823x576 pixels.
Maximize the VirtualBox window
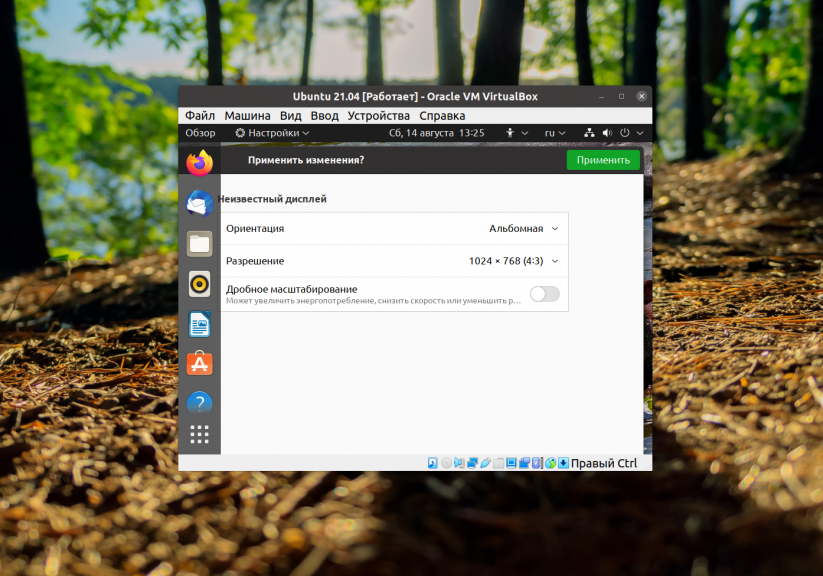[x=621, y=96]
